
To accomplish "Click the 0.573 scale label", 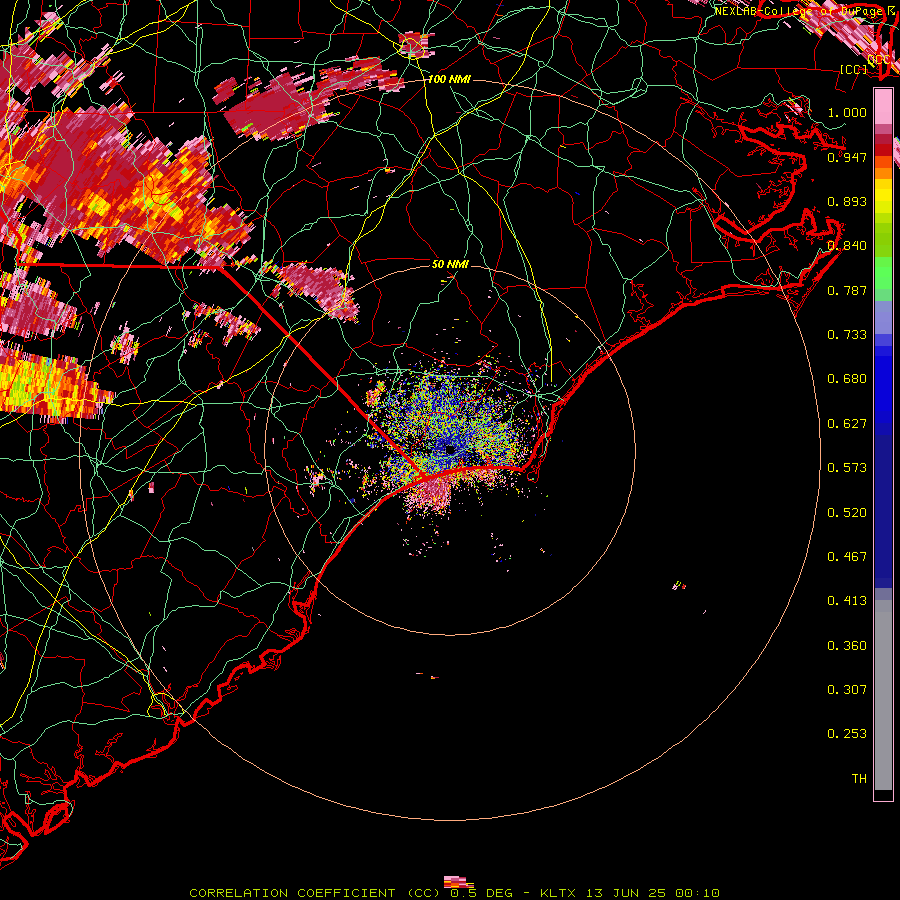I will (847, 467).
